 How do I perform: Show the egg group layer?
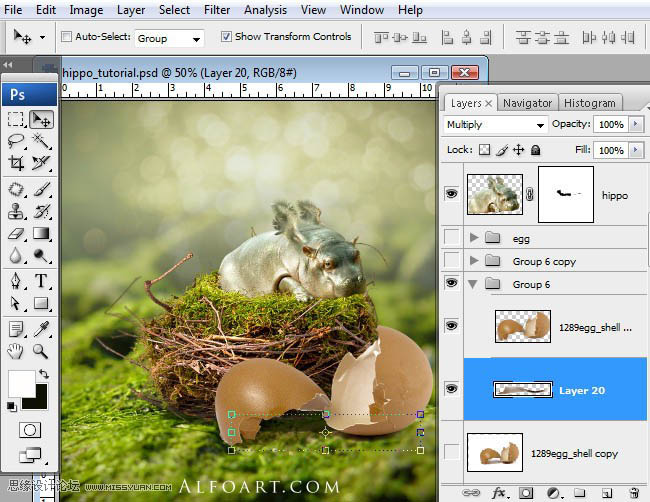pos(452,238)
